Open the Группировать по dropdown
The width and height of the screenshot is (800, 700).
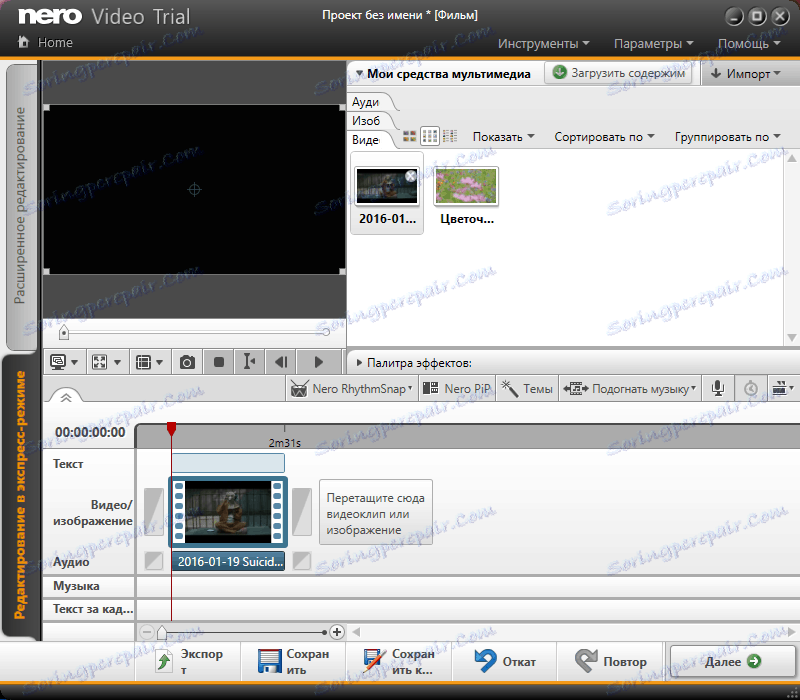point(728,137)
